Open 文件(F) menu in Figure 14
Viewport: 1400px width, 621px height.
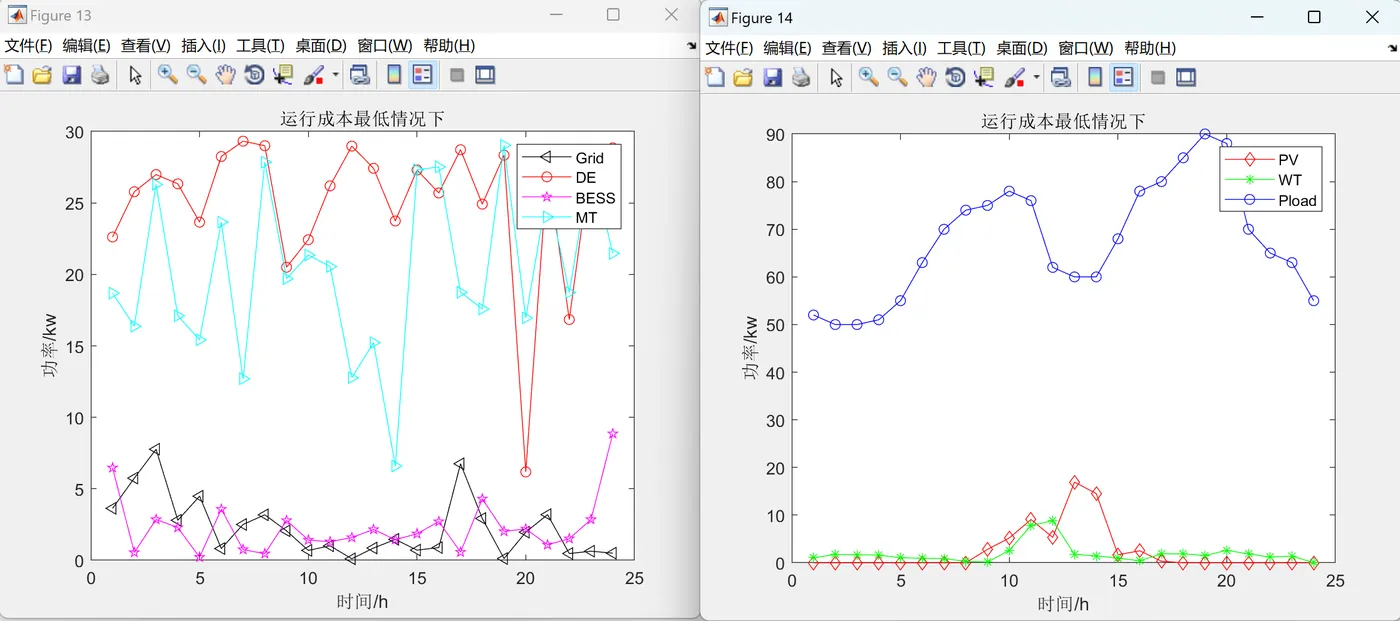coord(729,48)
